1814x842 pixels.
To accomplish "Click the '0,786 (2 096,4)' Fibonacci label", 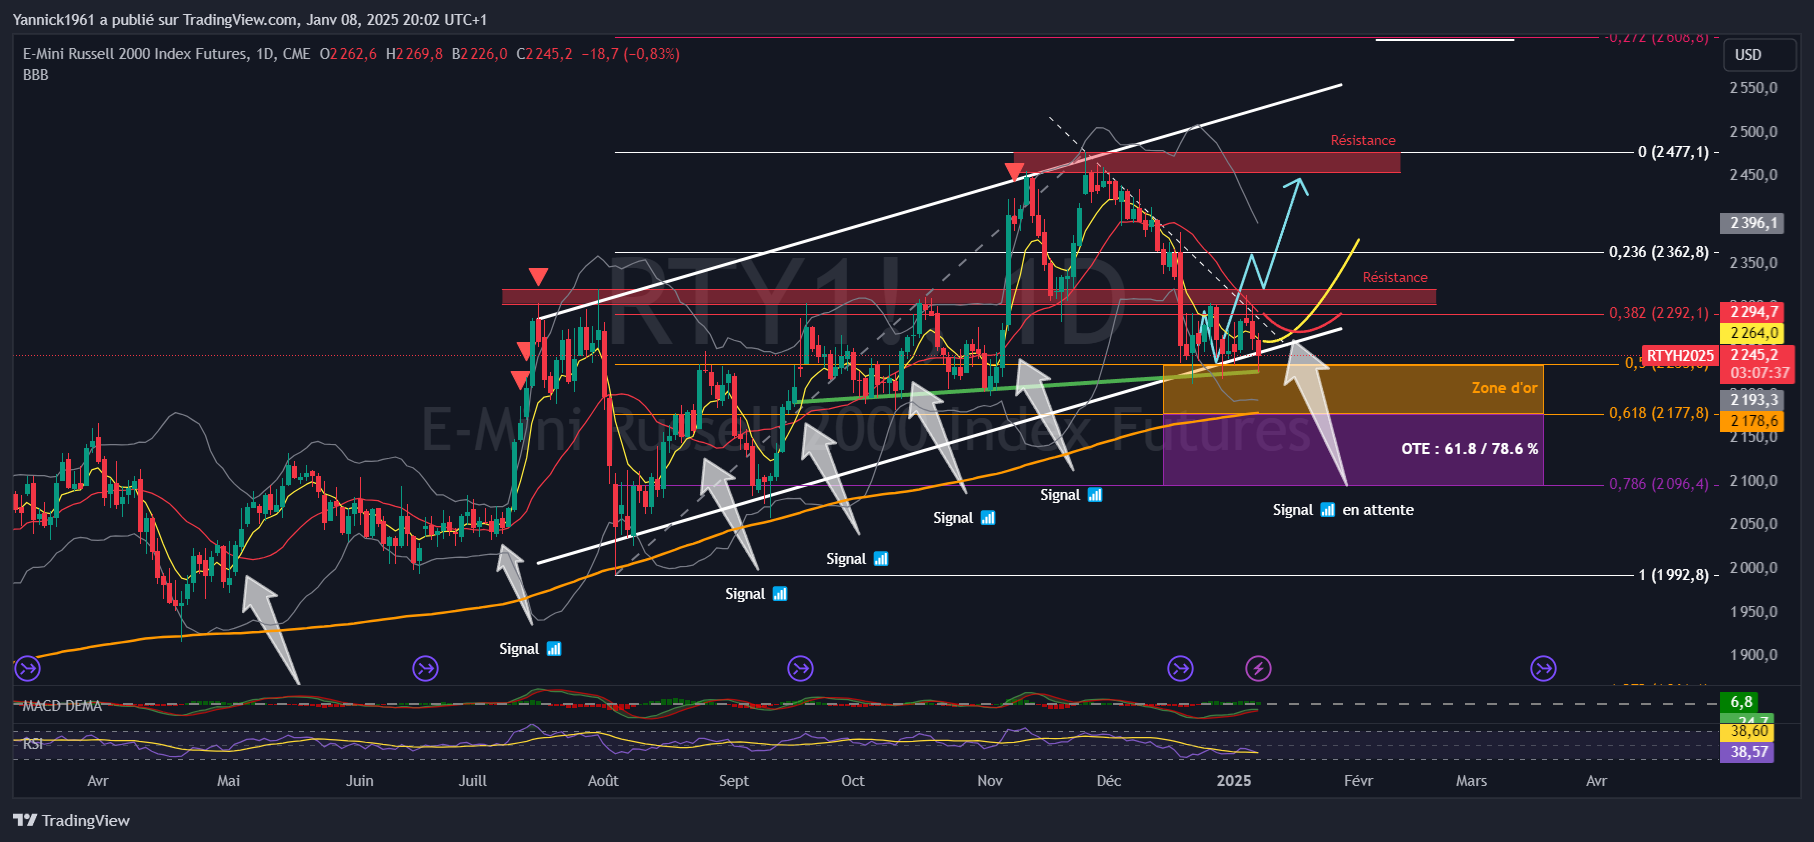I will coord(1659,484).
